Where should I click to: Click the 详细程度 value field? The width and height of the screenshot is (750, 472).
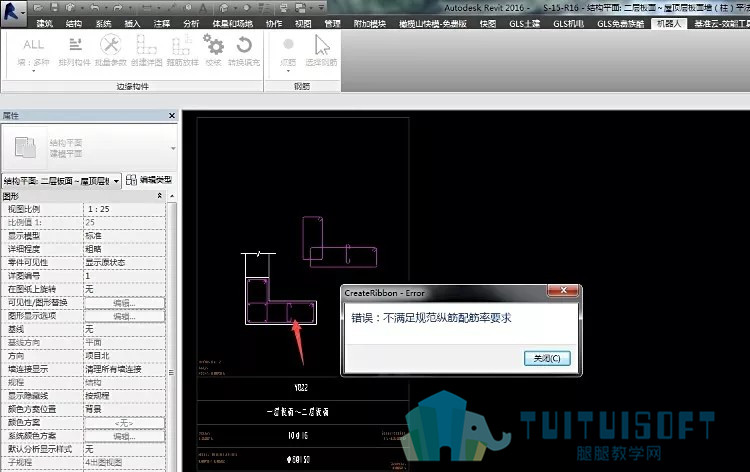[x=124, y=249]
